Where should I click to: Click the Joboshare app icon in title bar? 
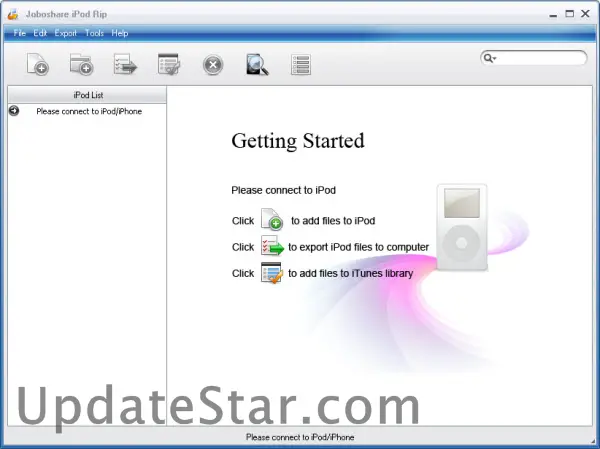(13, 14)
